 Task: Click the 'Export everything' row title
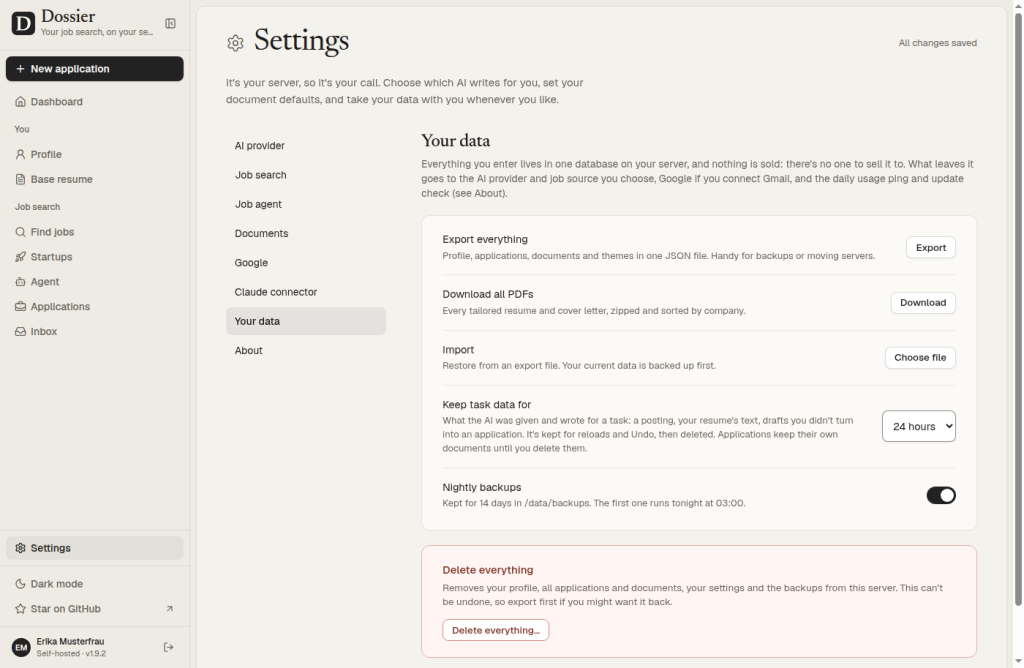(x=485, y=240)
